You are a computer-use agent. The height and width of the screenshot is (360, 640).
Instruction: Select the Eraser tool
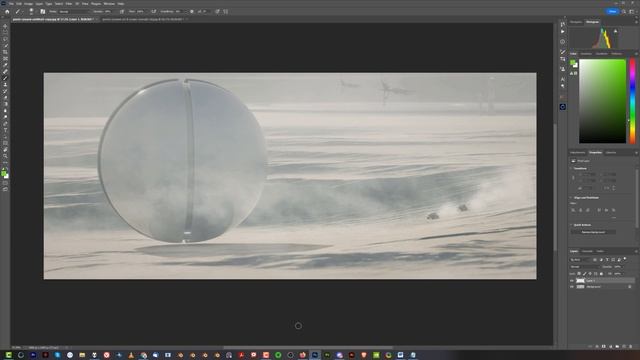point(5,98)
